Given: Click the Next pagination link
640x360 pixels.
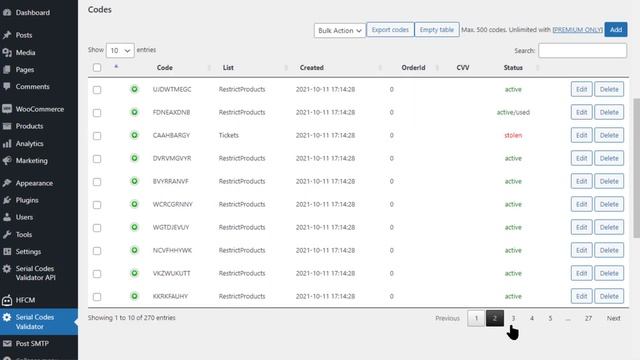Looking at the screenshot, I should coord(613,318).
